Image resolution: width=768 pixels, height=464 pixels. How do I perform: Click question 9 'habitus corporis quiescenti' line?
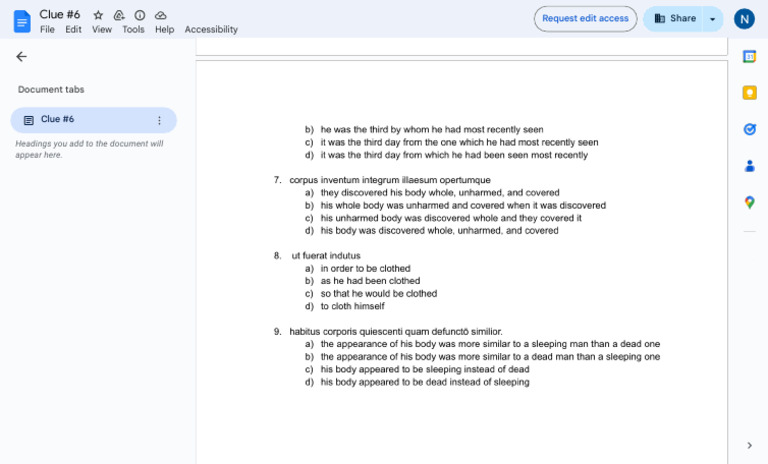396,332
